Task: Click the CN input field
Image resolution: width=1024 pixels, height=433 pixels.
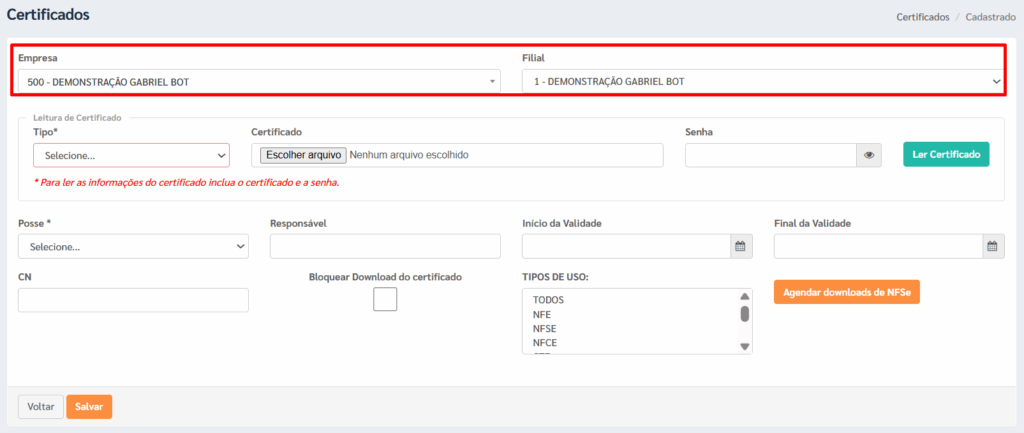Action: coord(133,300)
